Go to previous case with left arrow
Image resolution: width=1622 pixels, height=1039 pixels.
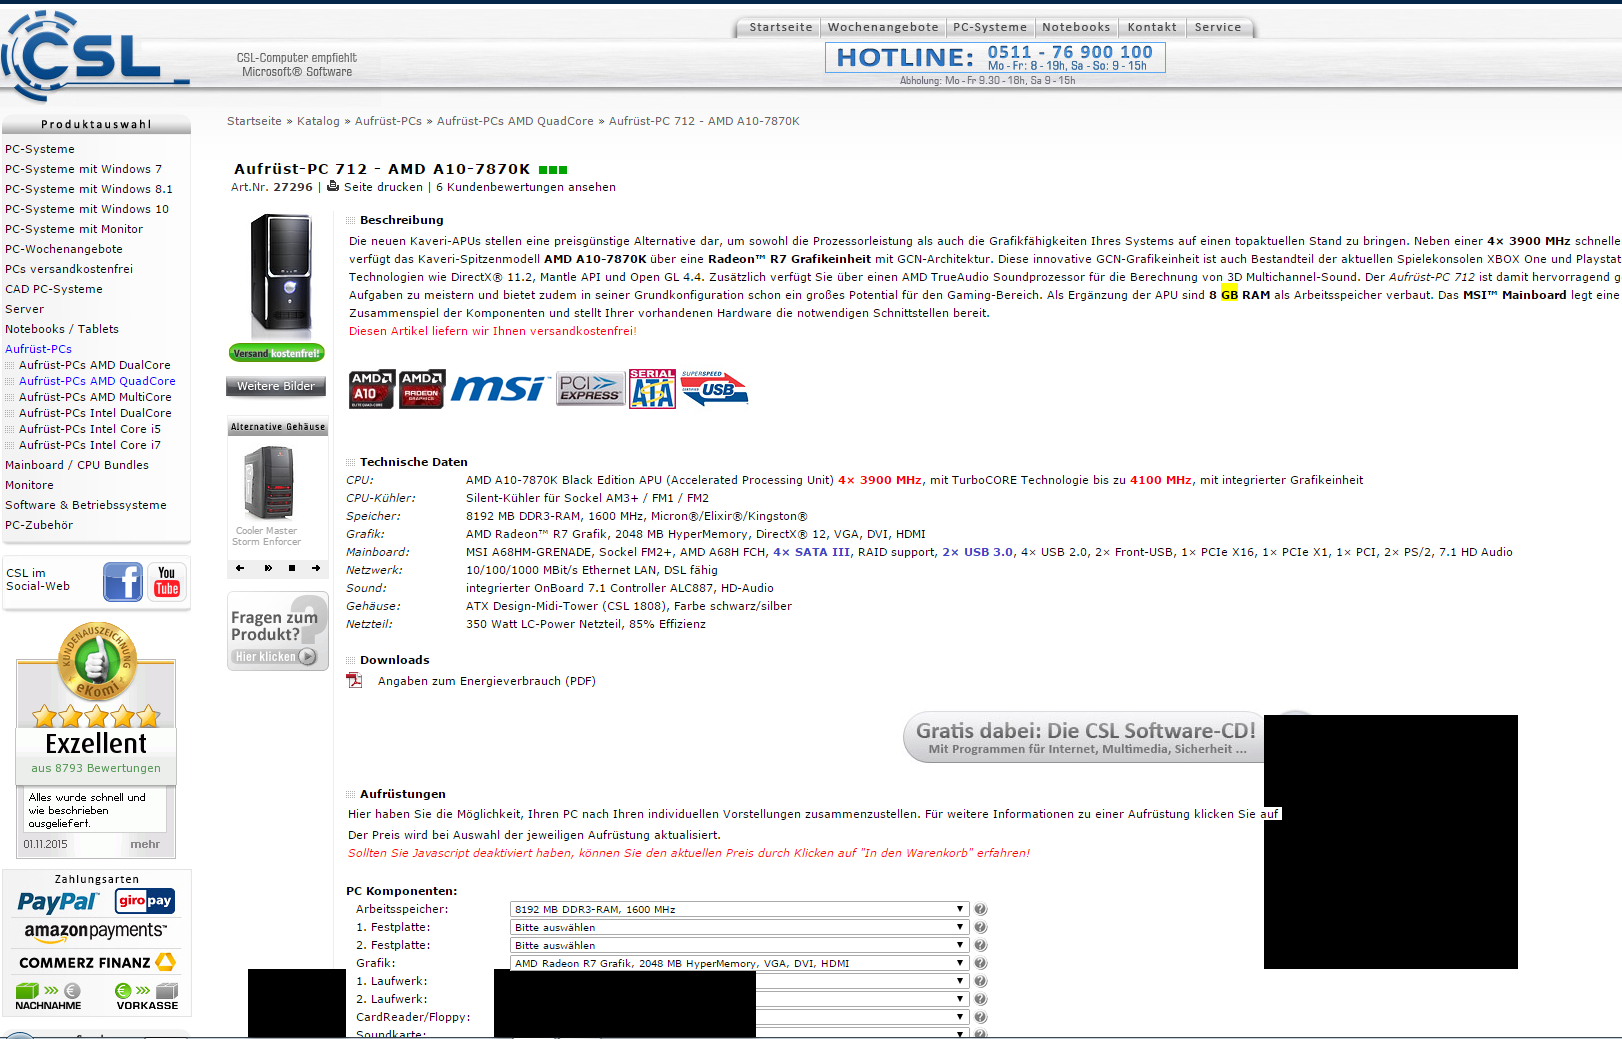(240, 568)
